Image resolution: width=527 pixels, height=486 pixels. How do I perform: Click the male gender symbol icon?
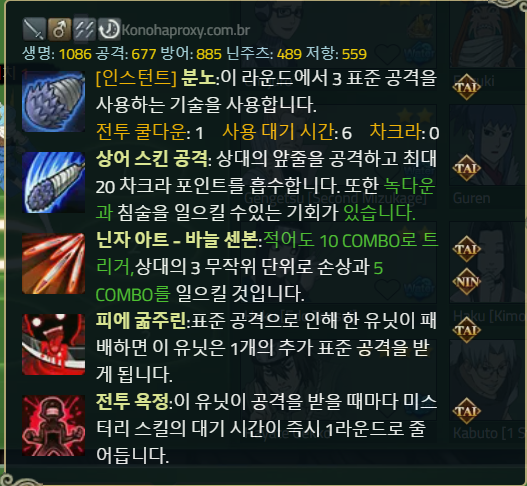tap(59, 29)
